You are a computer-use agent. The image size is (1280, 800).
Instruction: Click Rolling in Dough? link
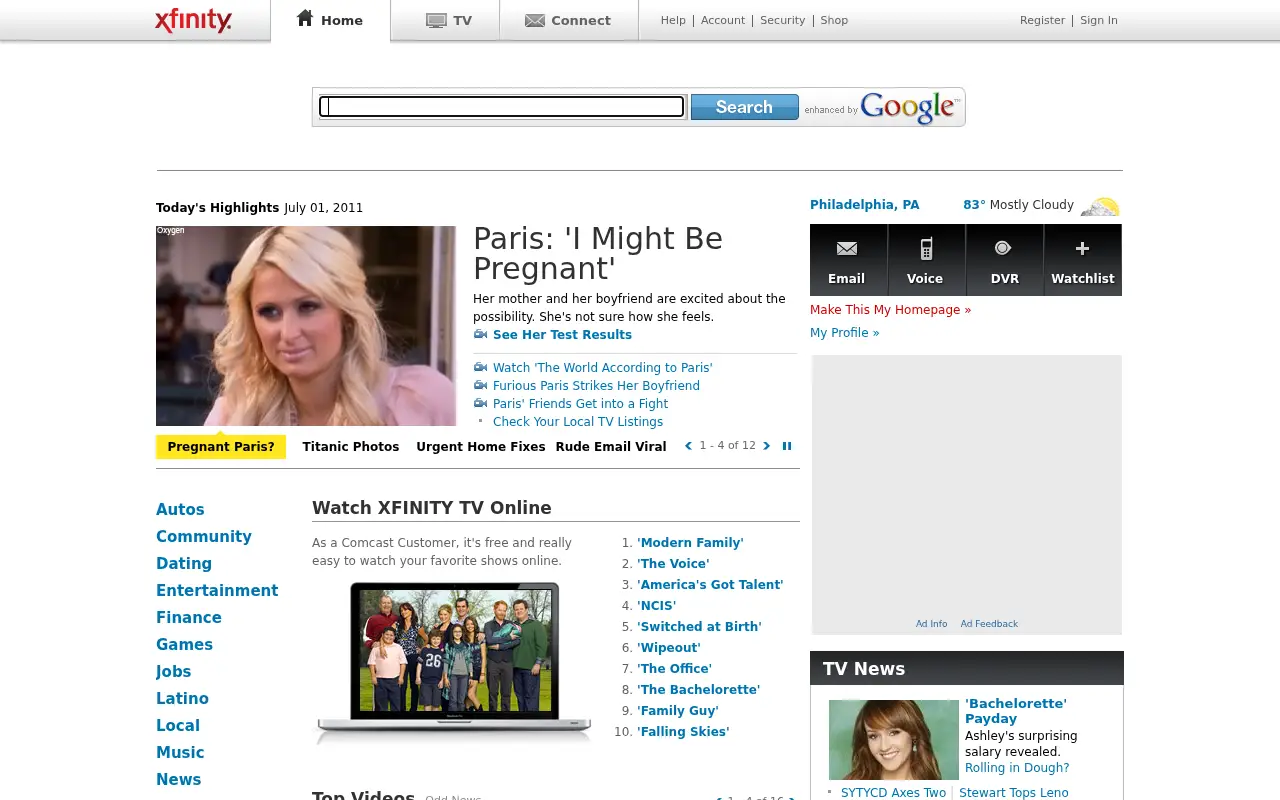[1017, 768]
